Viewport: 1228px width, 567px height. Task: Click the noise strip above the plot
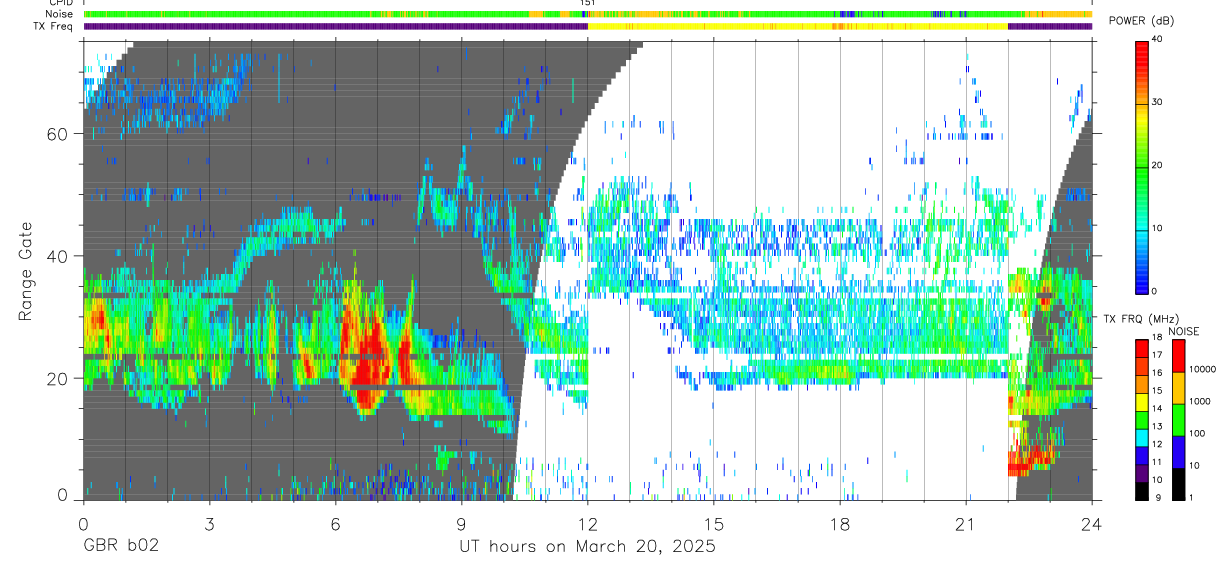587,14
